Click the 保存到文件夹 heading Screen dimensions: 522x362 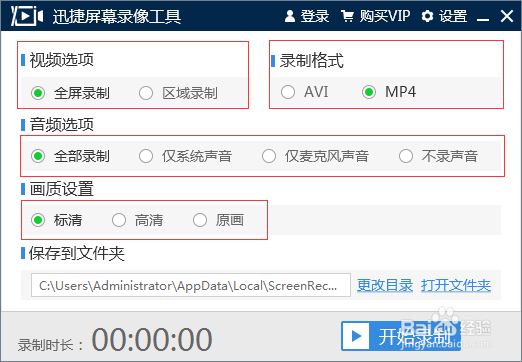[x=77, y=253]
